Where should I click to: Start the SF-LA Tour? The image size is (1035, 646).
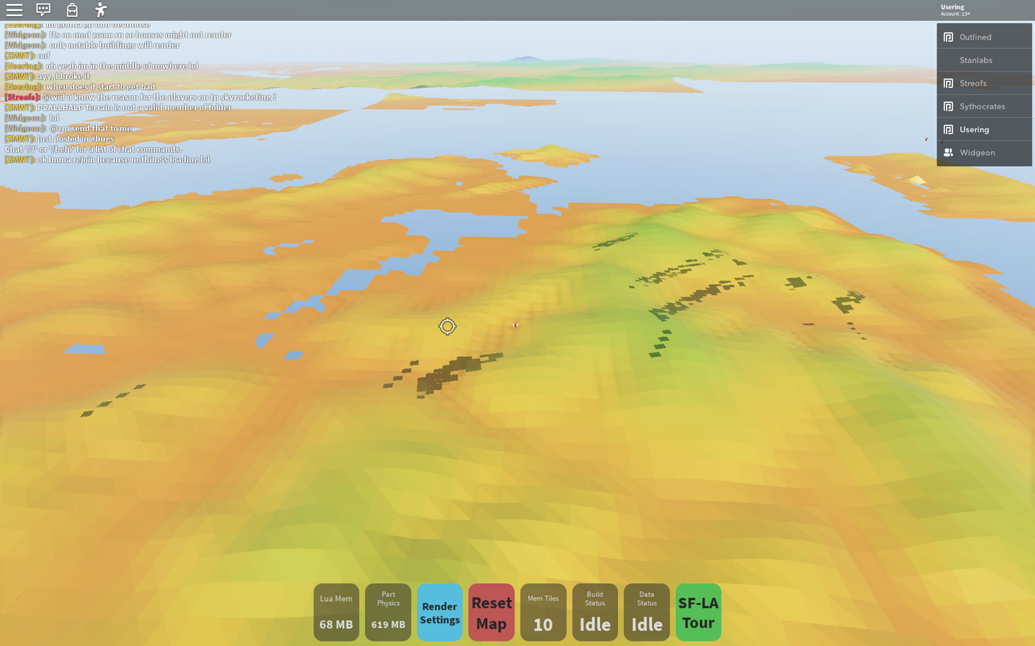[698, 612]
